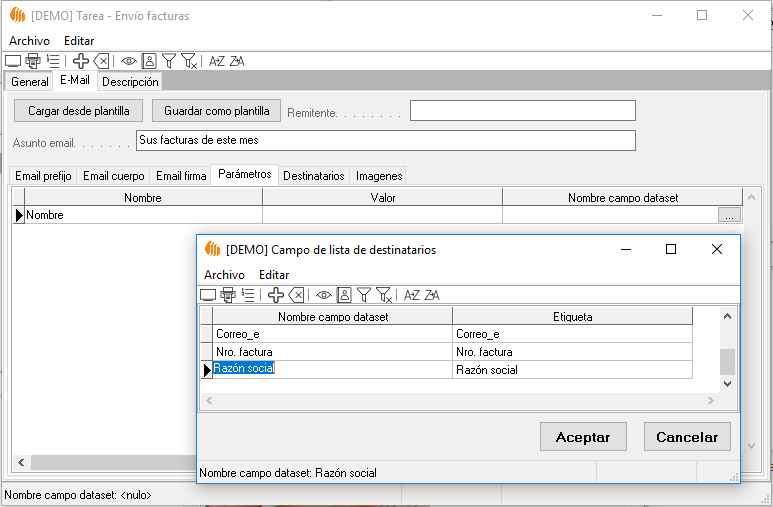Click the funnel filter icon in the destinatarios dialog toolbar

click(364, 295)
